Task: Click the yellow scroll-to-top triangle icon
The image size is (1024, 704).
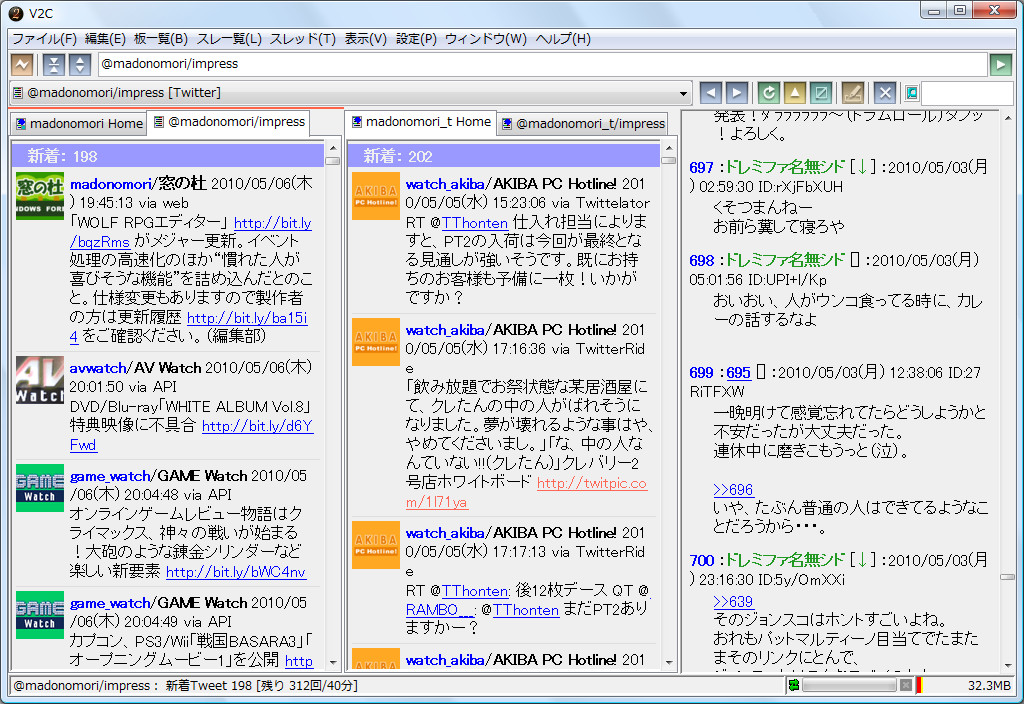Action: (794, 92)
